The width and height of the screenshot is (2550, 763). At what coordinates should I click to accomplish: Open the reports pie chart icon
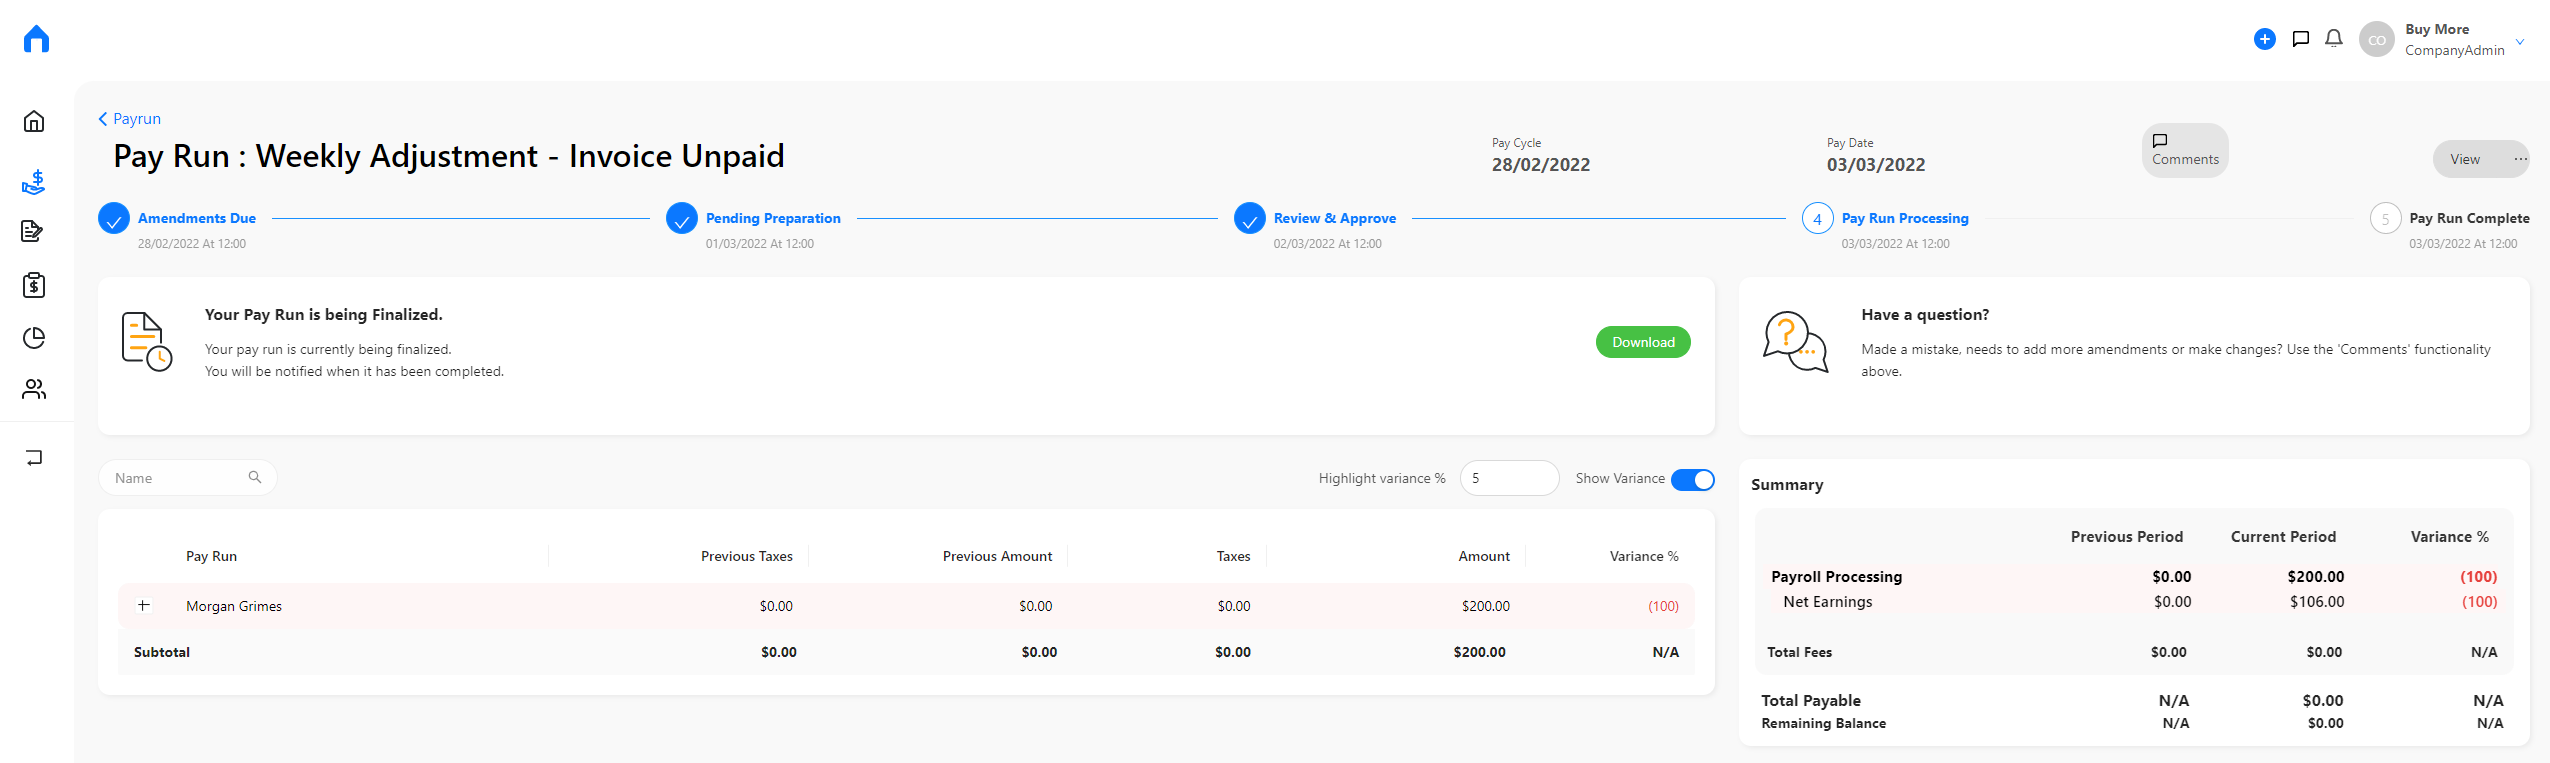[x=34, y=338]
